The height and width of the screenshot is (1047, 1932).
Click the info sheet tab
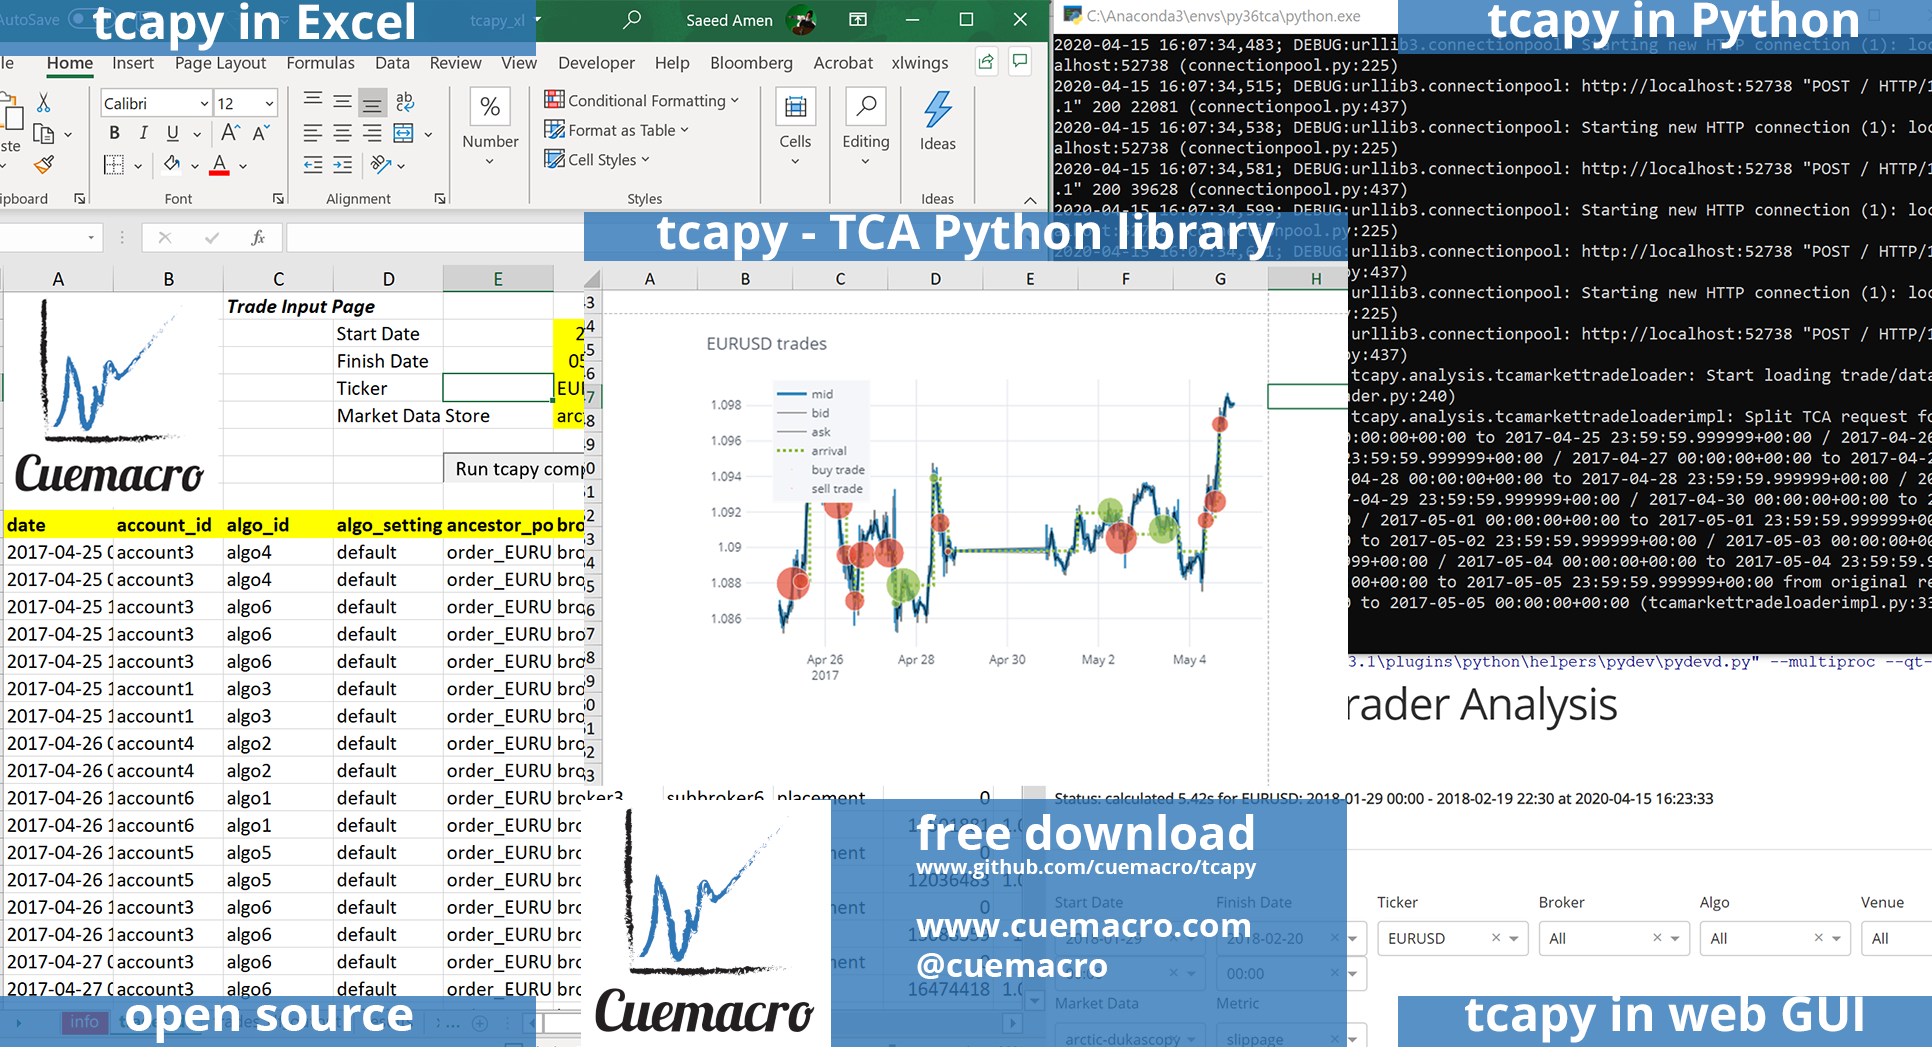pyautogui.click(x=85, y=1022)
